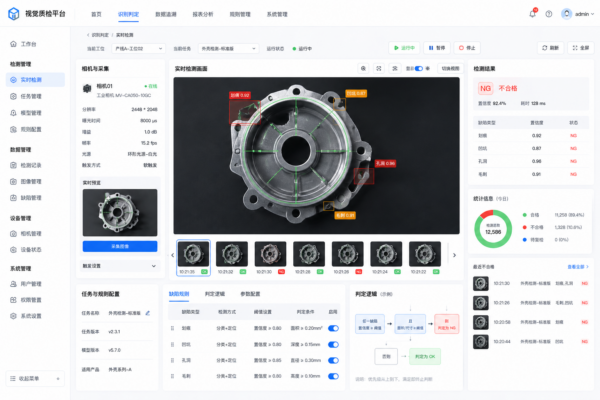The height and width of the screenshot is (400, 600).
Task: Go to 模型管理 in the sidebar
Action: pos(31,113)
